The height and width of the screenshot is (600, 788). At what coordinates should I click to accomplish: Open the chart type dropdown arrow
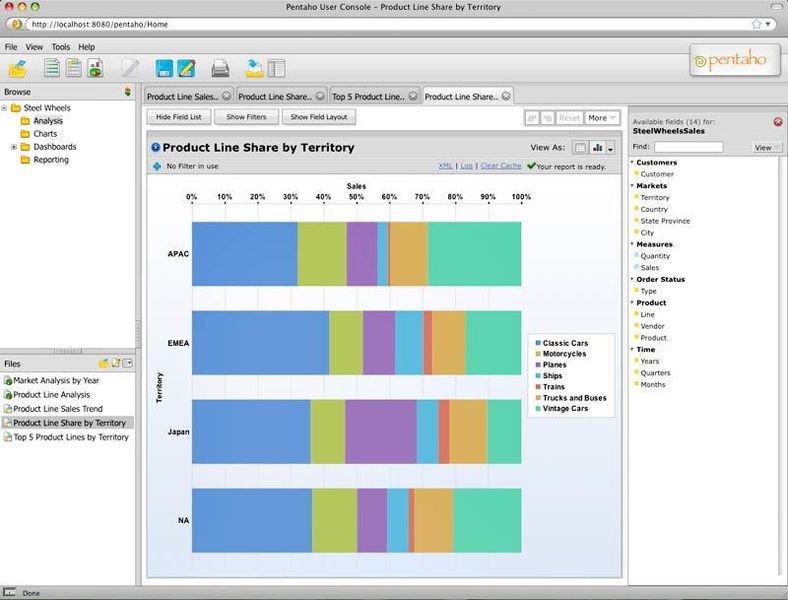point(611,148)
